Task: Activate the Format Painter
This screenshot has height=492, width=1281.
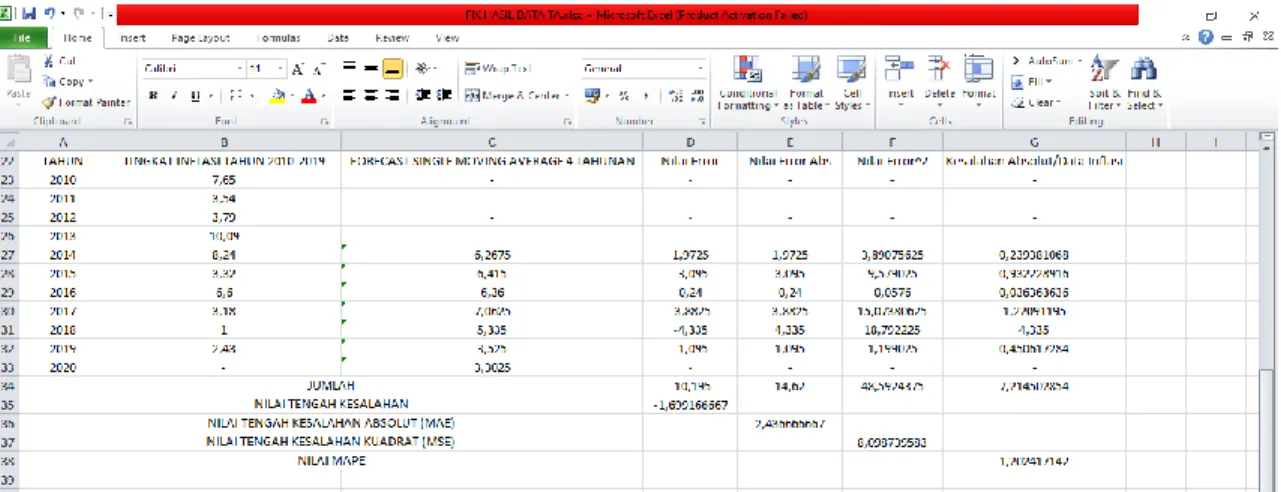Action: point(86,102)
